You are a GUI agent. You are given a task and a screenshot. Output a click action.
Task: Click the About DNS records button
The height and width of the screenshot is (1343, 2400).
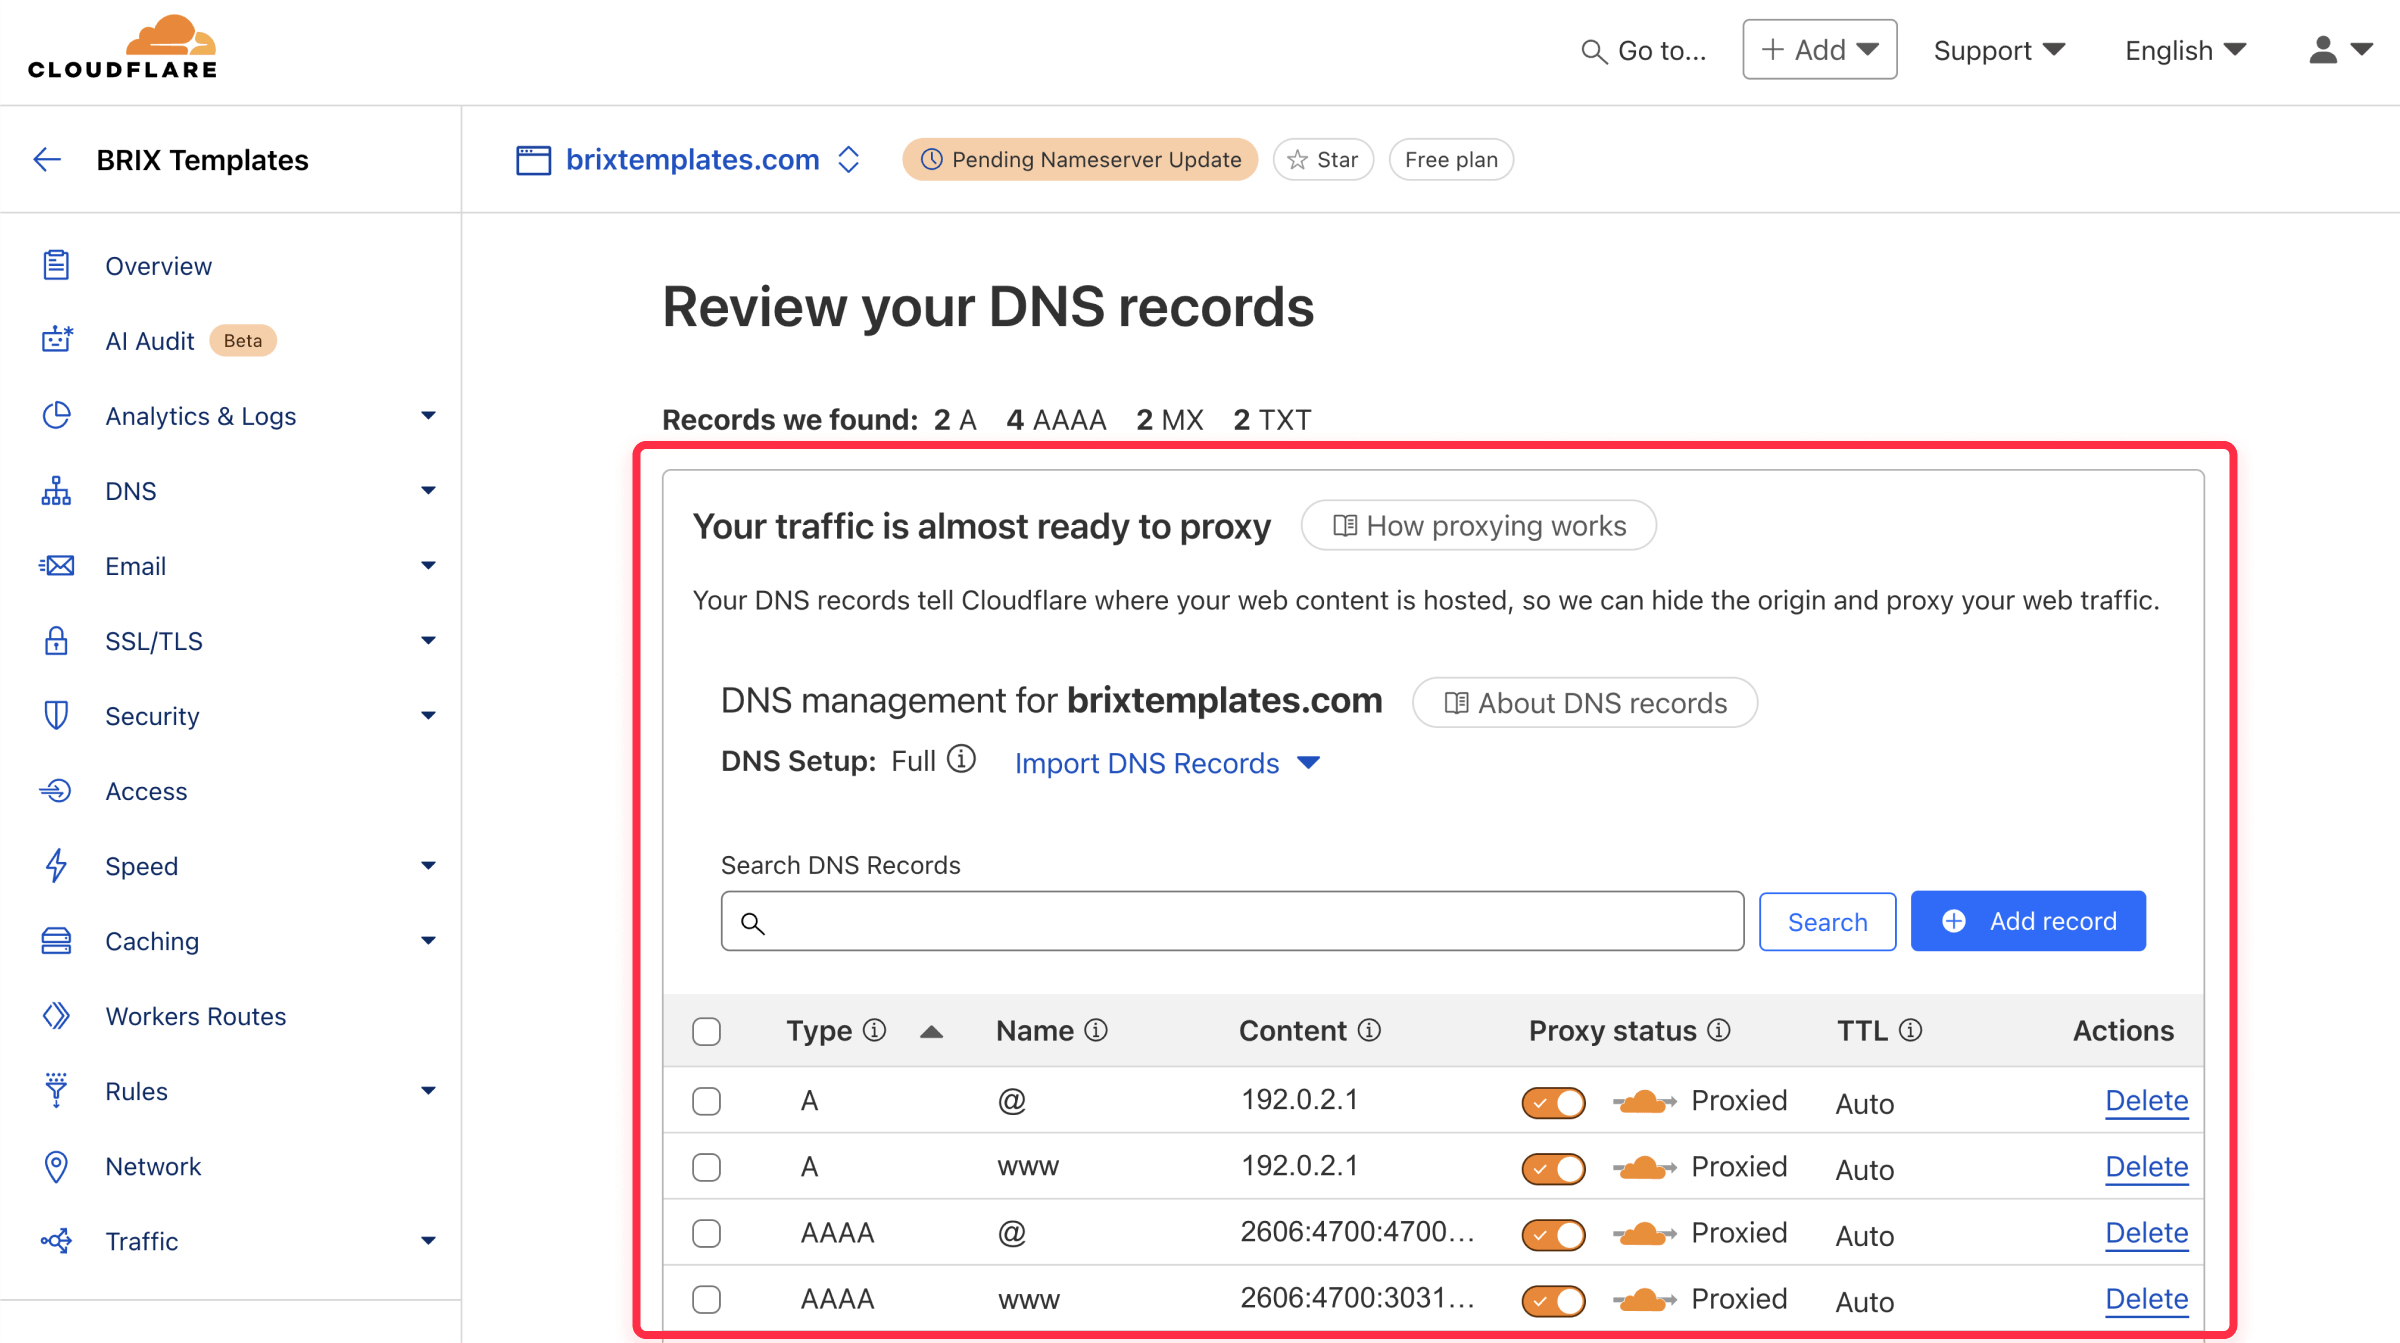point(1585,702)
